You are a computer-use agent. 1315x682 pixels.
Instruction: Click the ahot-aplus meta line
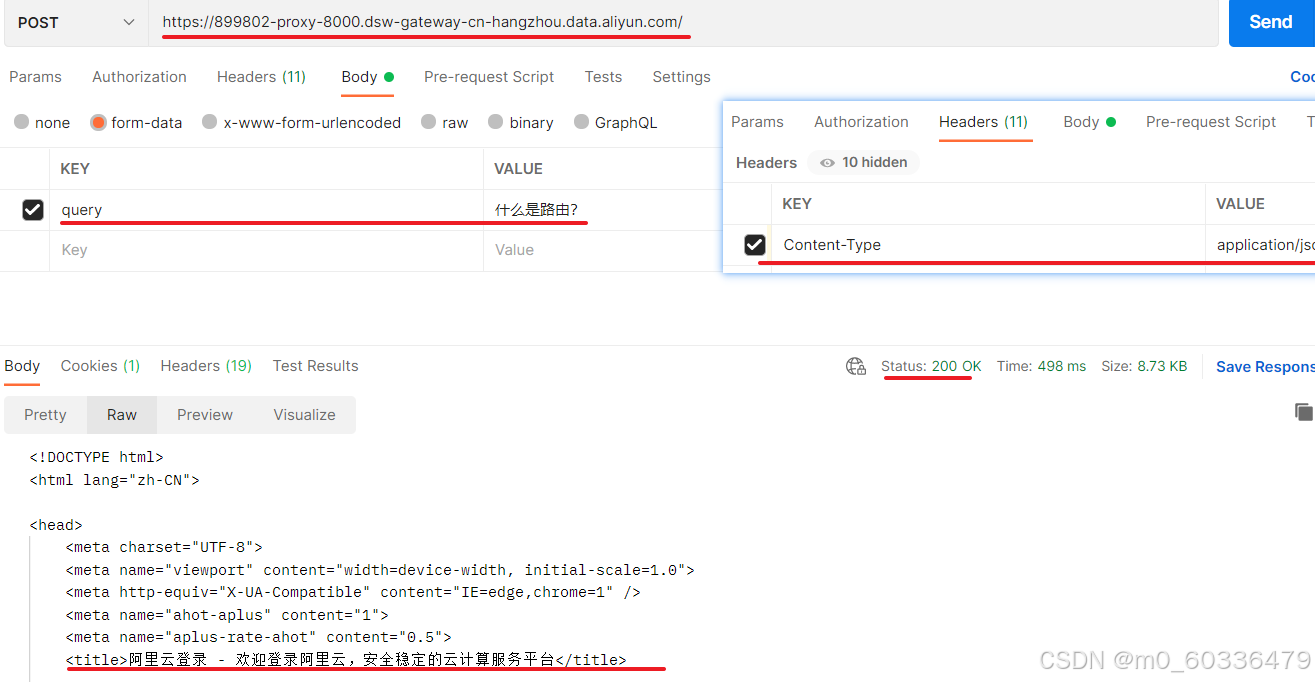[227, 615]
